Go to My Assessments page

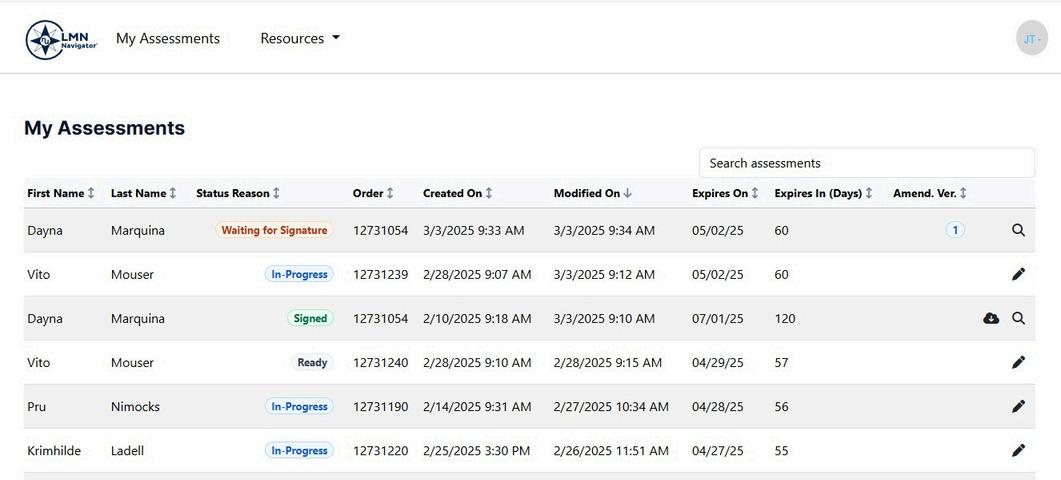[168, 38]
